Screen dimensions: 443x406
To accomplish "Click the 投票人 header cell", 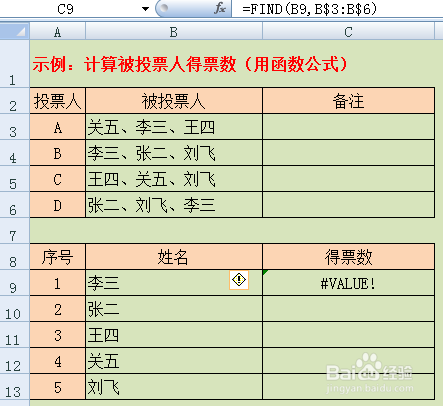I will click(58, 101).
